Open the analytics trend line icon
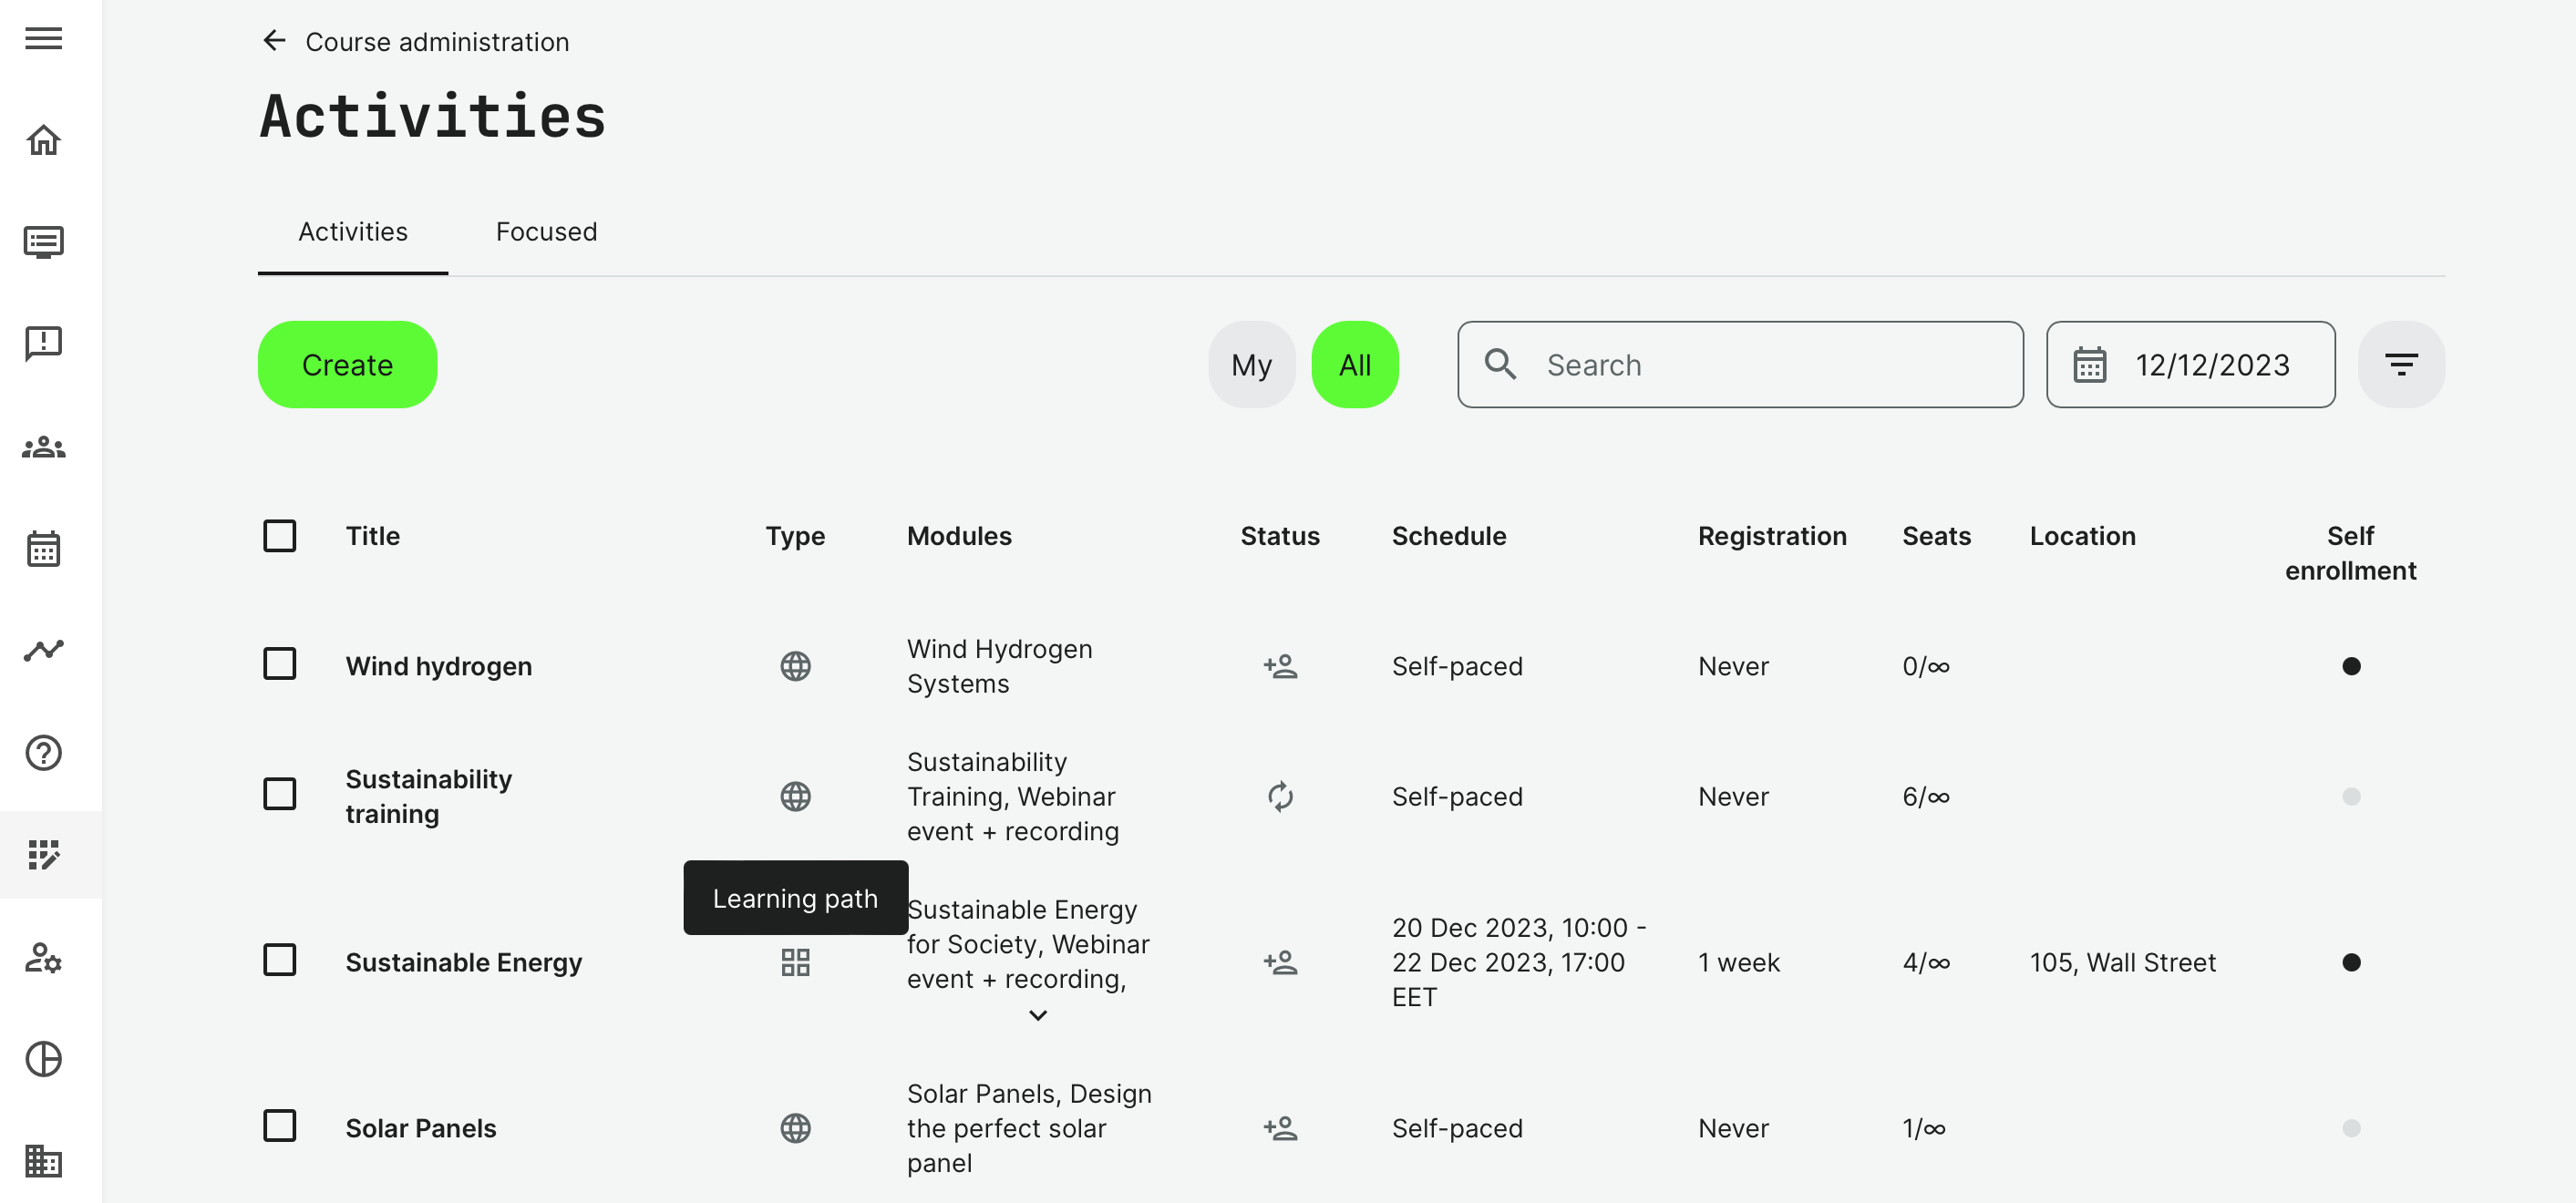This screenshot has width=2576, height=1203. [x=43, y=651]
